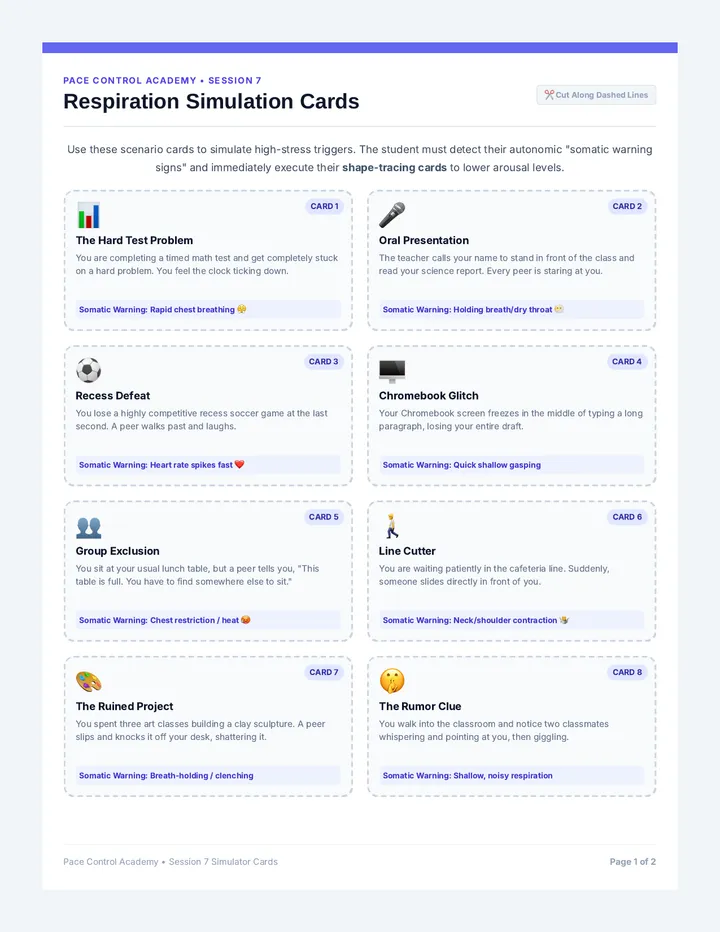Click the CARD 1 badge

coord(324,206)
